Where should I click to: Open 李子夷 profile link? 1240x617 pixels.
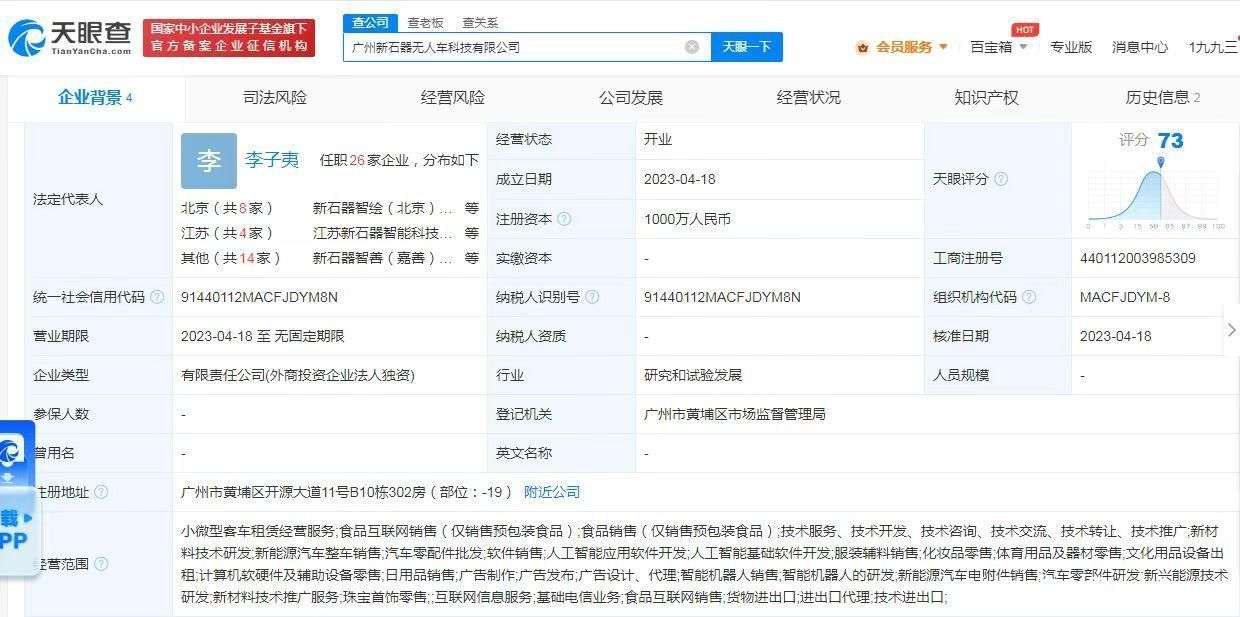click(272, 160)
